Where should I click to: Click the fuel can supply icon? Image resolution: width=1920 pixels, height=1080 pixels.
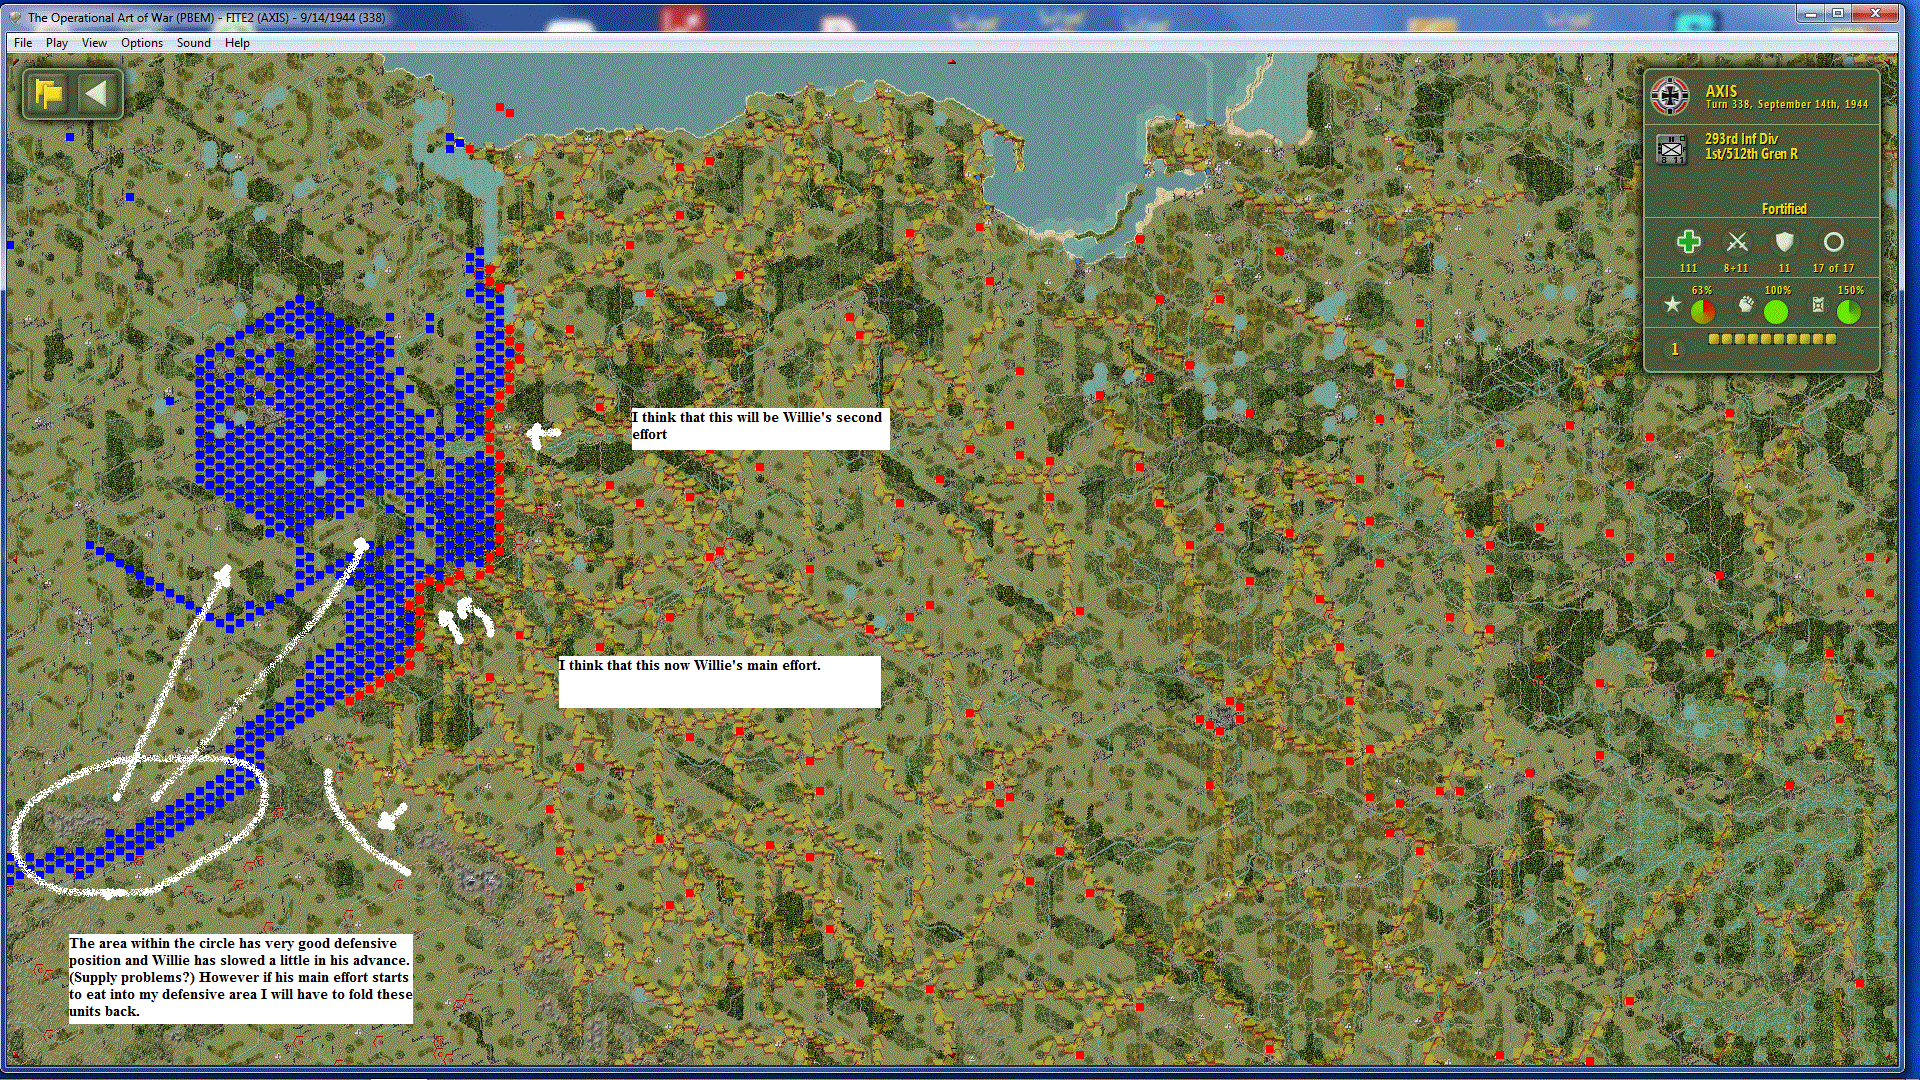tap(1818, 305)
